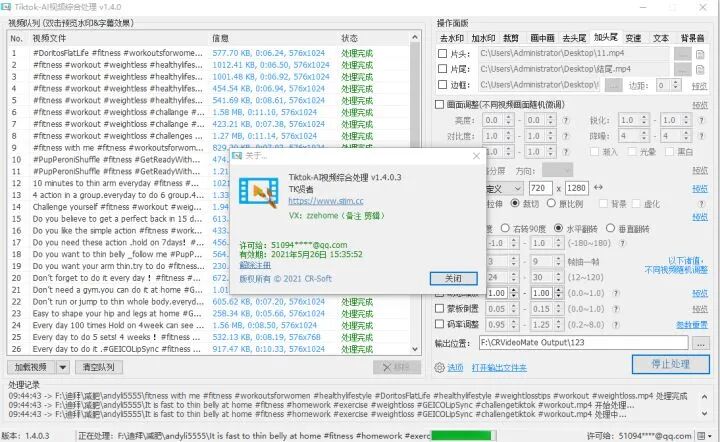Enable the 边框 border checkbox
Viewport: 720px width, 442px height.
(442, 84)
